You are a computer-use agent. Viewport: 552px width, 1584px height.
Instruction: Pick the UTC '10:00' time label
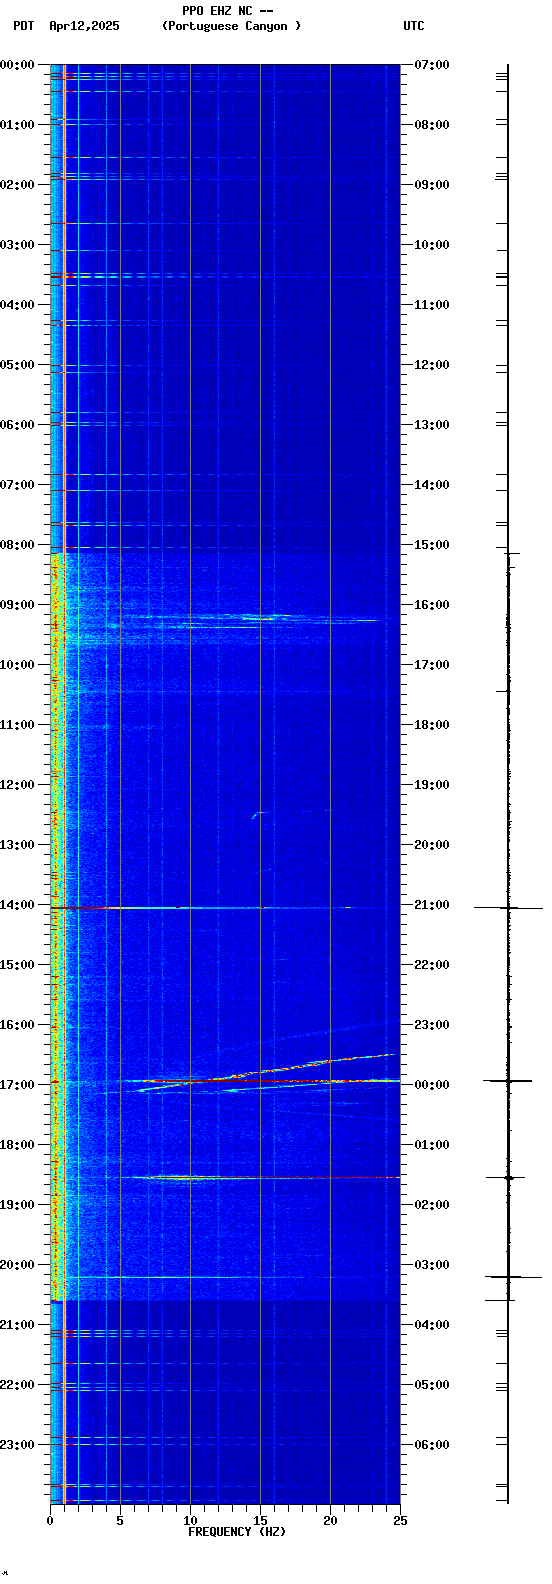pos(431,245)
